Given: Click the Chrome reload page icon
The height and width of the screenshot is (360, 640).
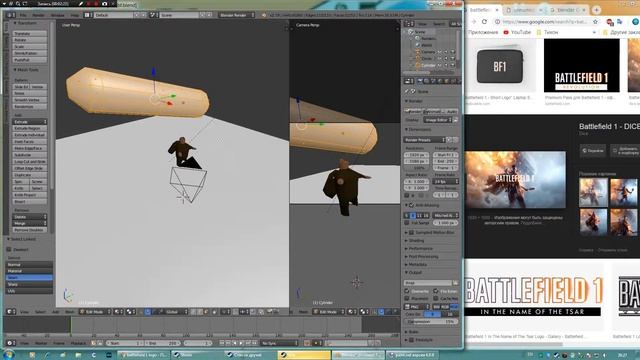Looking at the screenshot, I should click(484, 22).
